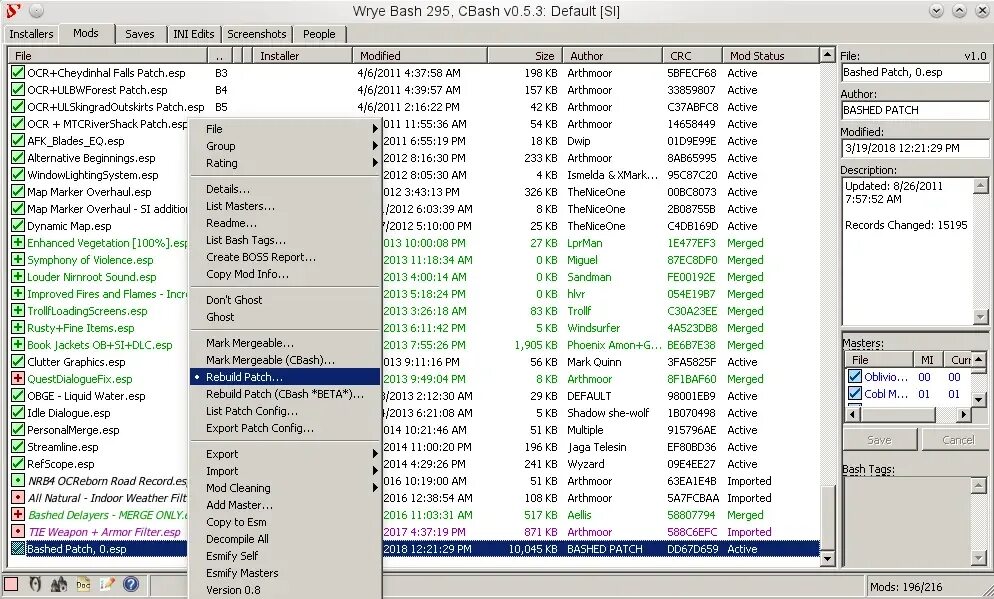Viewport: 994px width, 599px height.
Task: Select Create BOSS Report...
Action: coord(285,257)
